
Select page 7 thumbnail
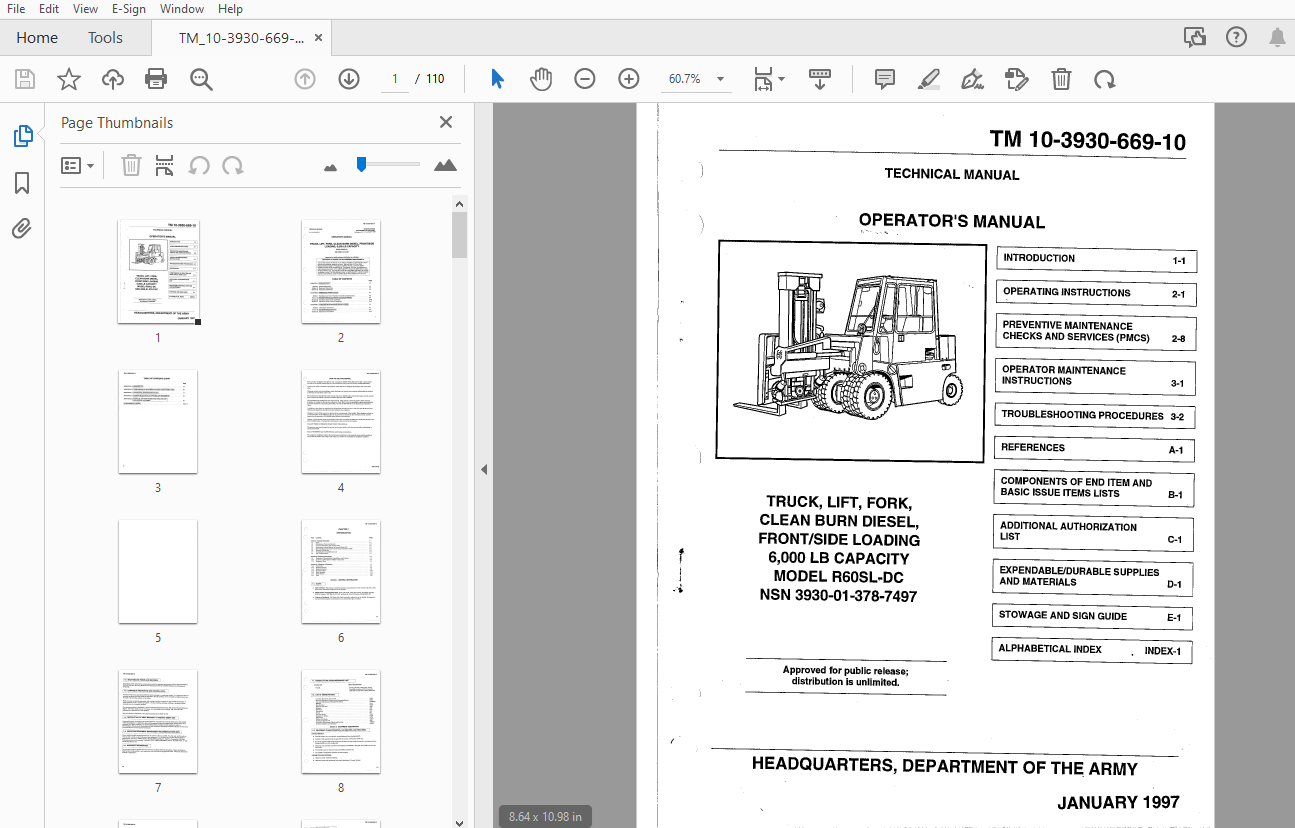tap(158, 722)
